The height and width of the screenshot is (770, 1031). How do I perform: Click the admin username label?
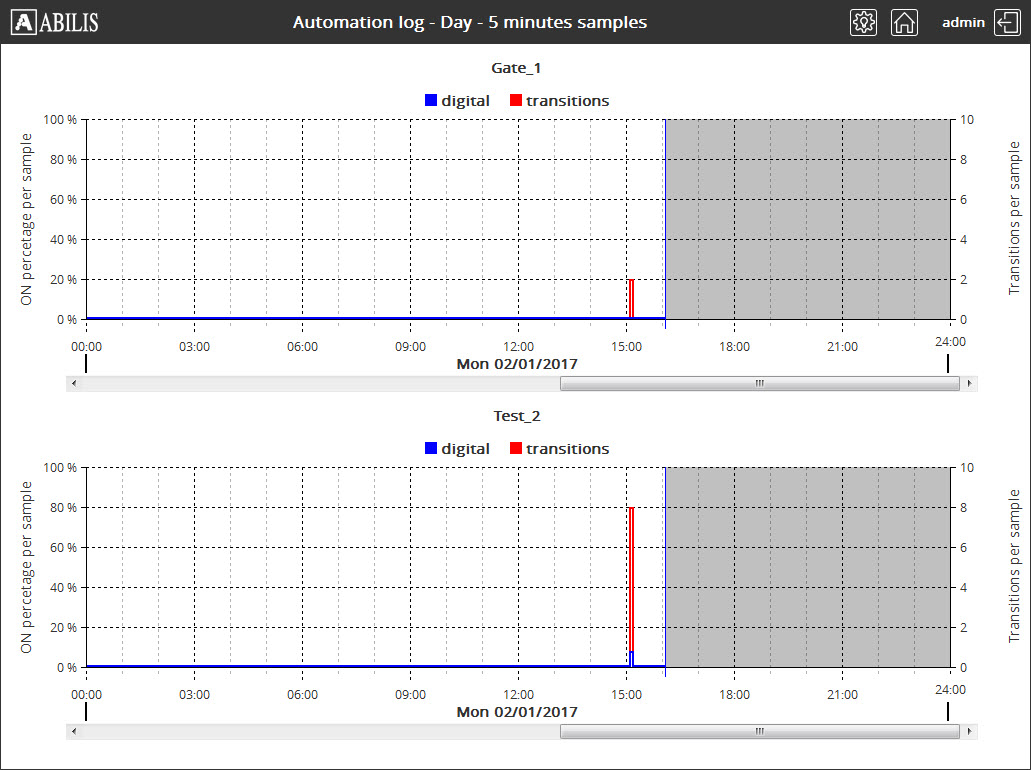[963, 22]
